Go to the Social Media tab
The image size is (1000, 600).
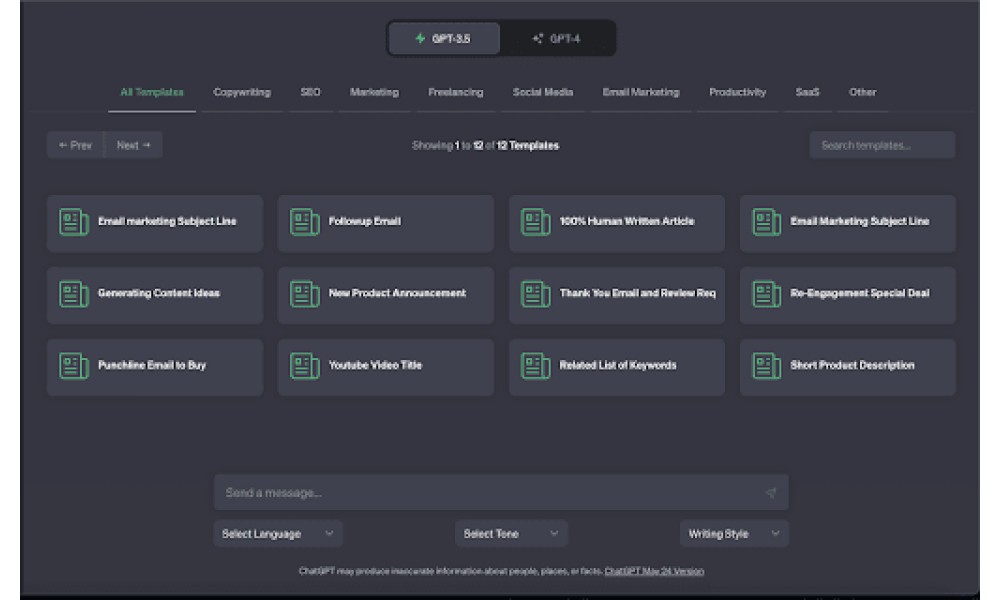coord(543,92)
